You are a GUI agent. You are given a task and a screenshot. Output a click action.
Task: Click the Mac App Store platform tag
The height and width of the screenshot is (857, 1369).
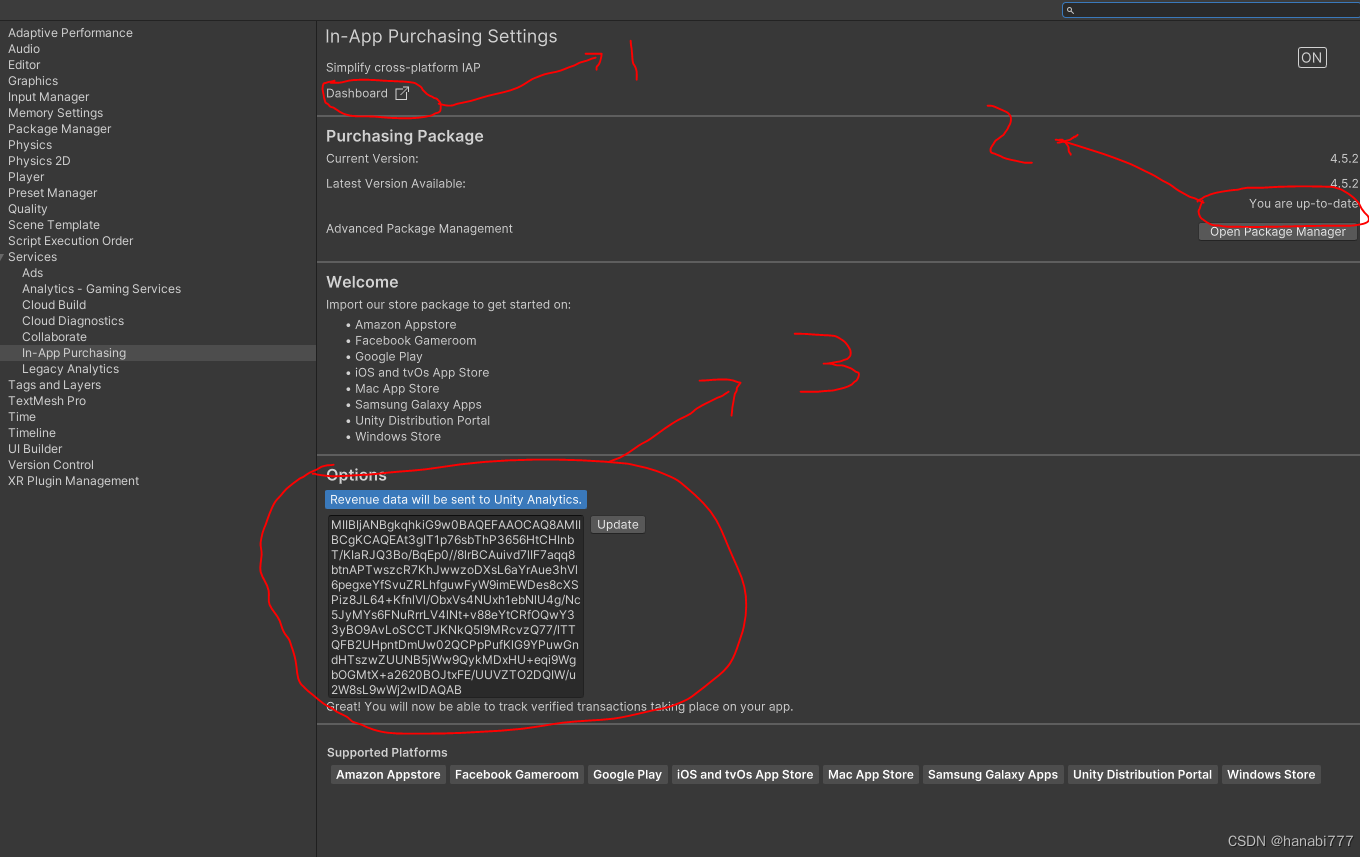[871, 775]
